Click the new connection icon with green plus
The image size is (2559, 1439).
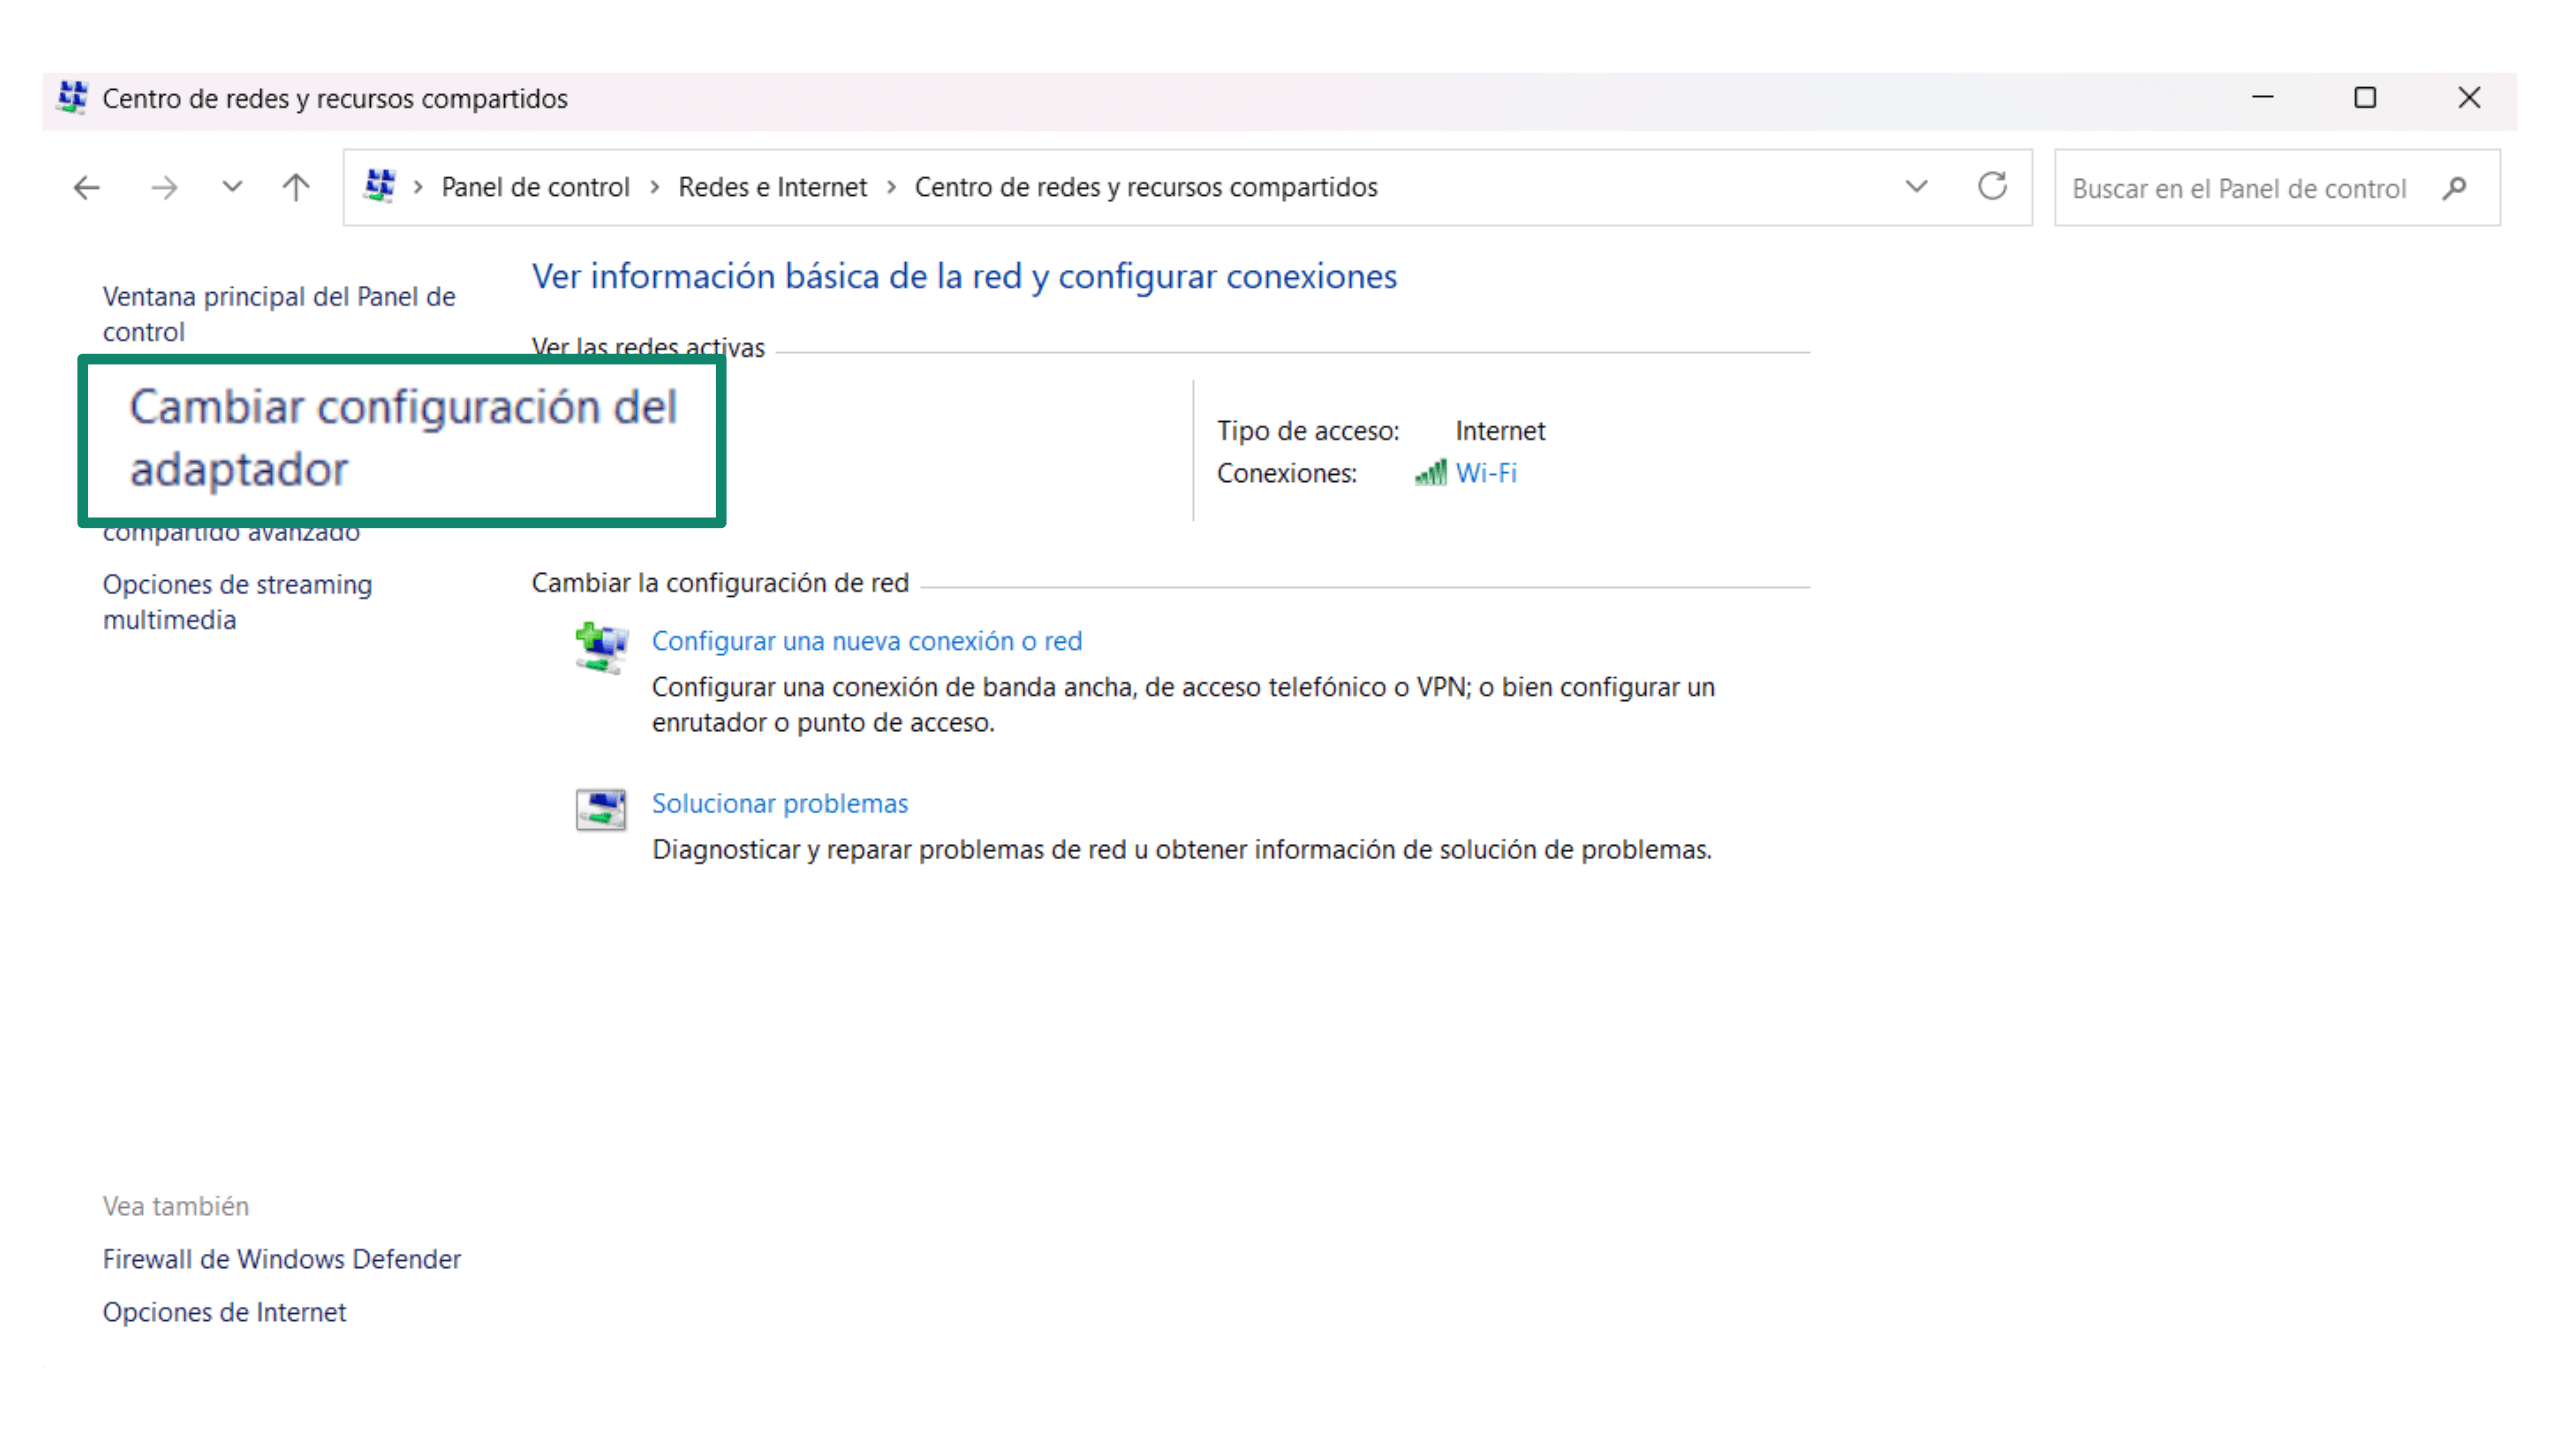[600, 647]
